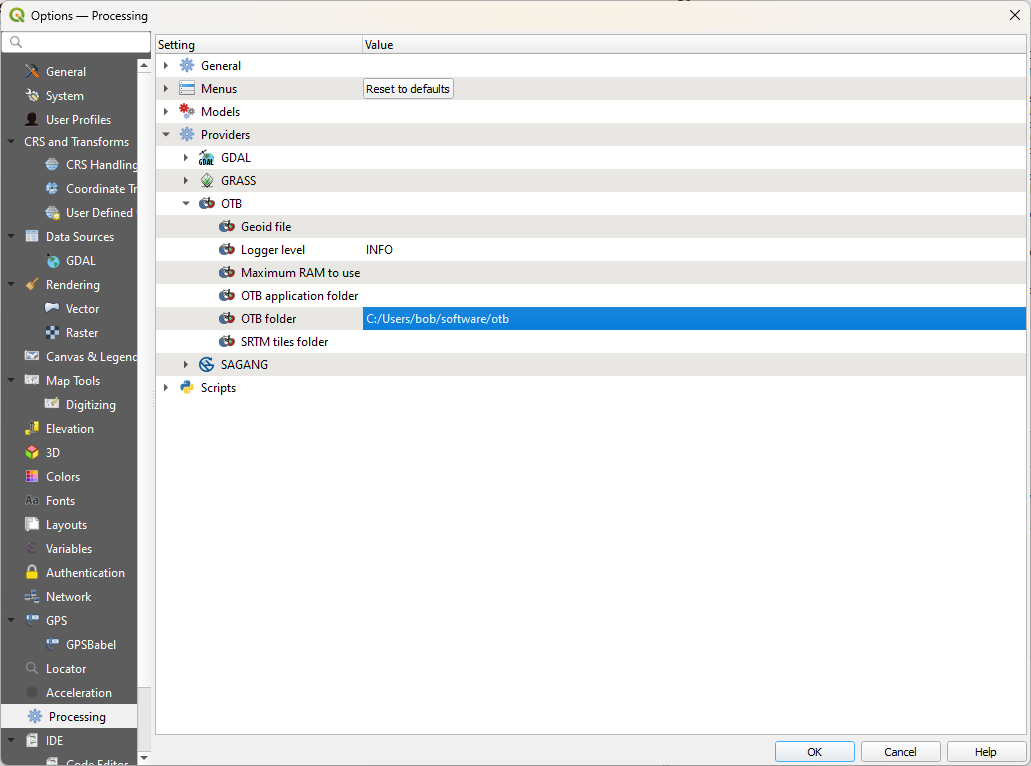Select the Authentication padlock icon in sidebar
The height and width of the screenshot is (766, 1031).
click(x=32, y=573)
